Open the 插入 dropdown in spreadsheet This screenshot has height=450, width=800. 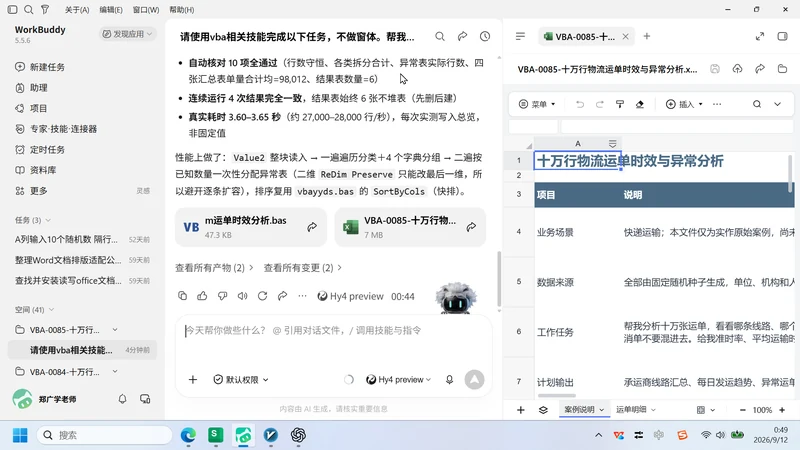click(684, 104)
